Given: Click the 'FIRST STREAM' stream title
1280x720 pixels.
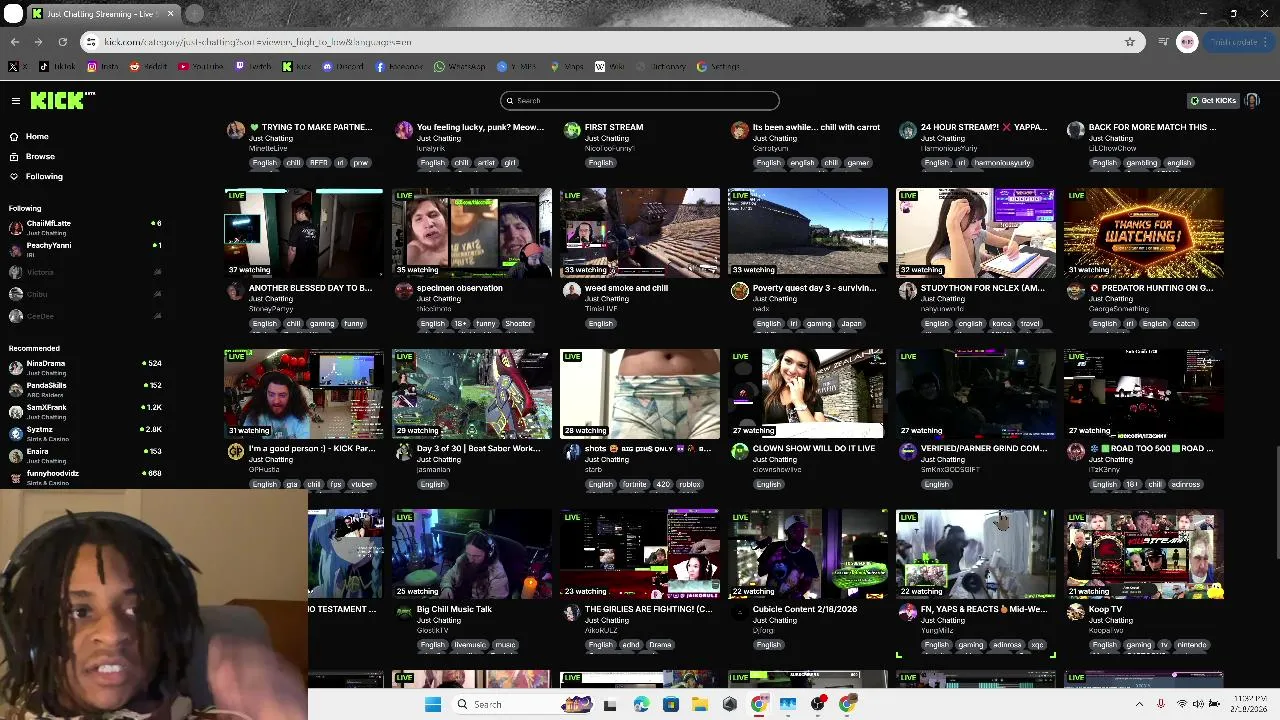Looking at the screenshot, I should tap(613, 127).
